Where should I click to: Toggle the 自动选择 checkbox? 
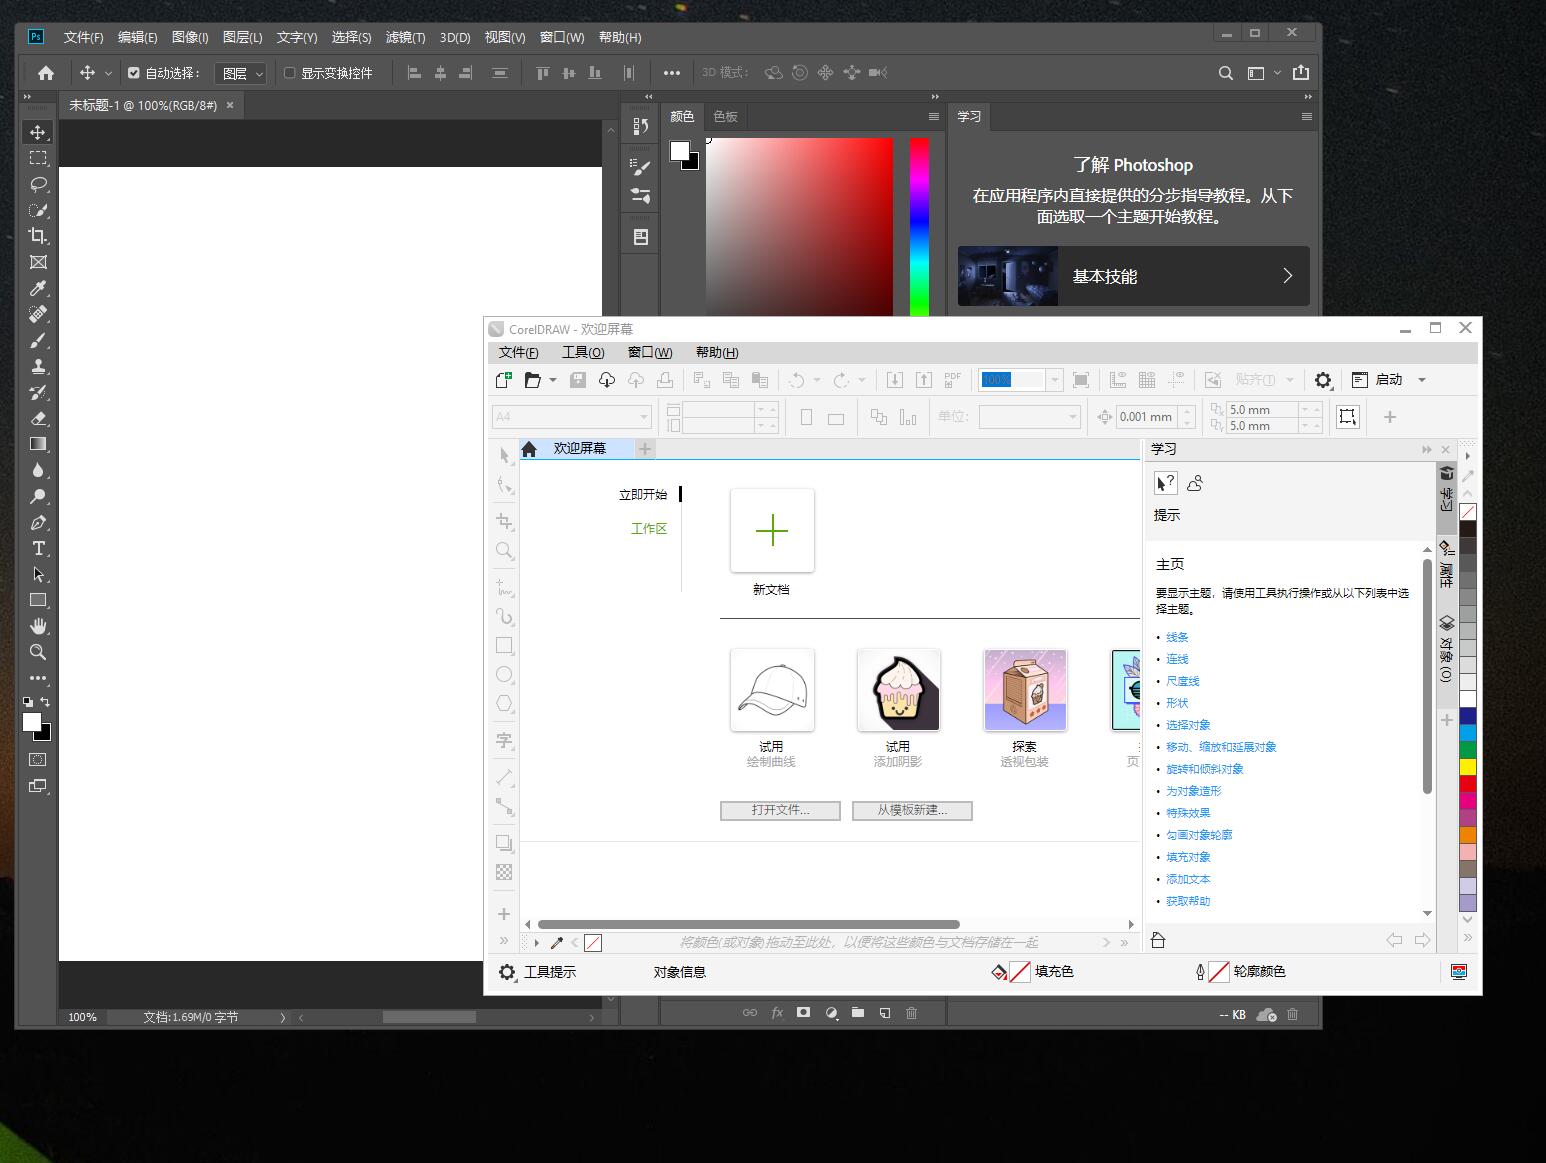tap(134, 73)
